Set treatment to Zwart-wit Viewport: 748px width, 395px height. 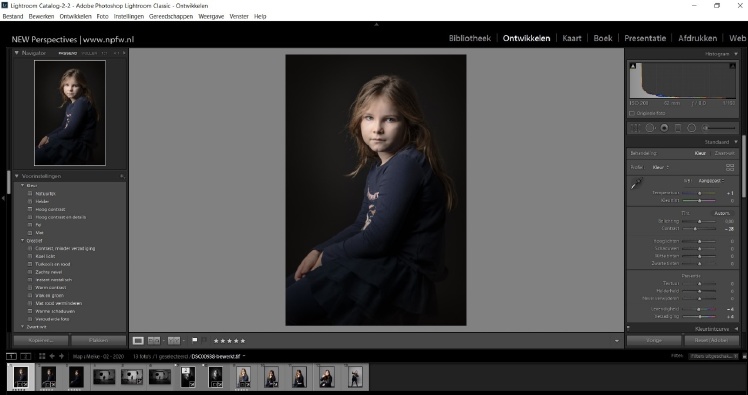pyautogui.click(x=725, y=153)
